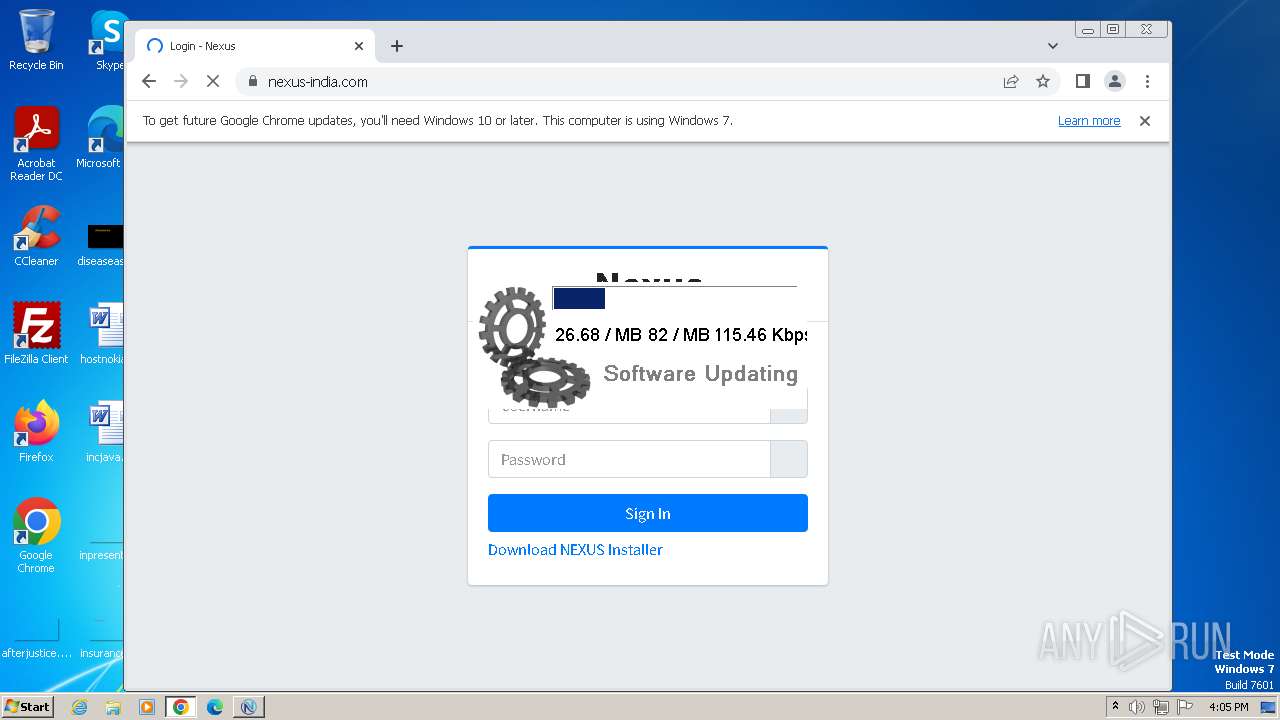
Task: Open the FileZilla Client shortcut
Action: click(36, 334)
